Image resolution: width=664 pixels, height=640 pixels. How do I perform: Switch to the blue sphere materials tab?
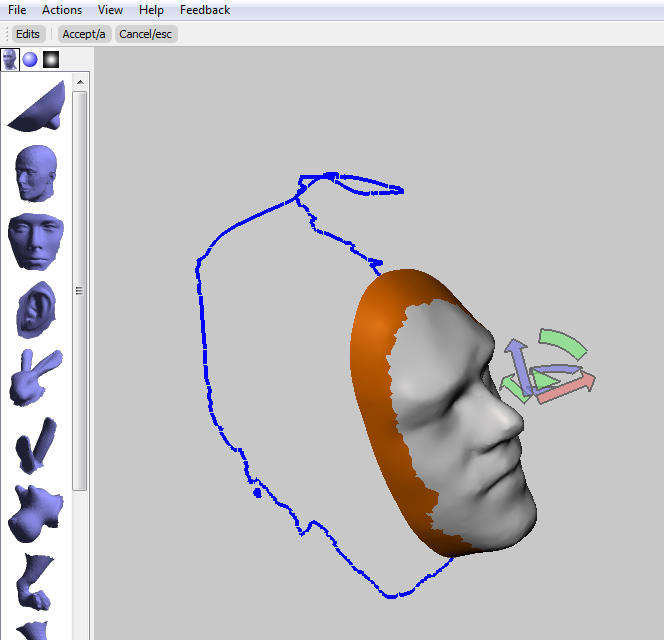coord(30,59)
